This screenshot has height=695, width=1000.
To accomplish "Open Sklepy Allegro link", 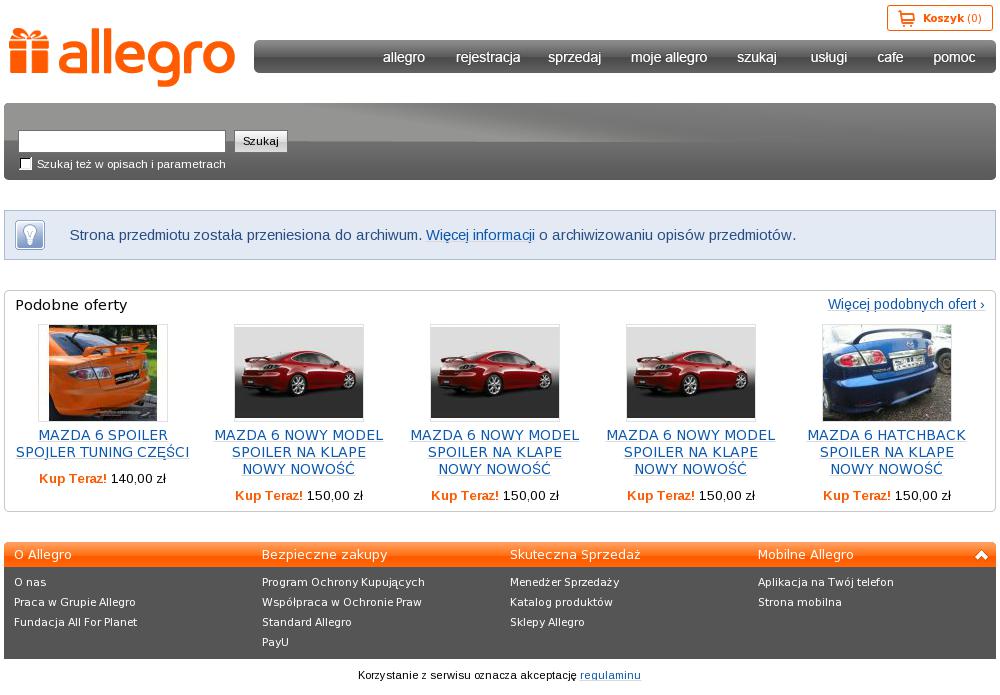I will click(x=547, y=622).
